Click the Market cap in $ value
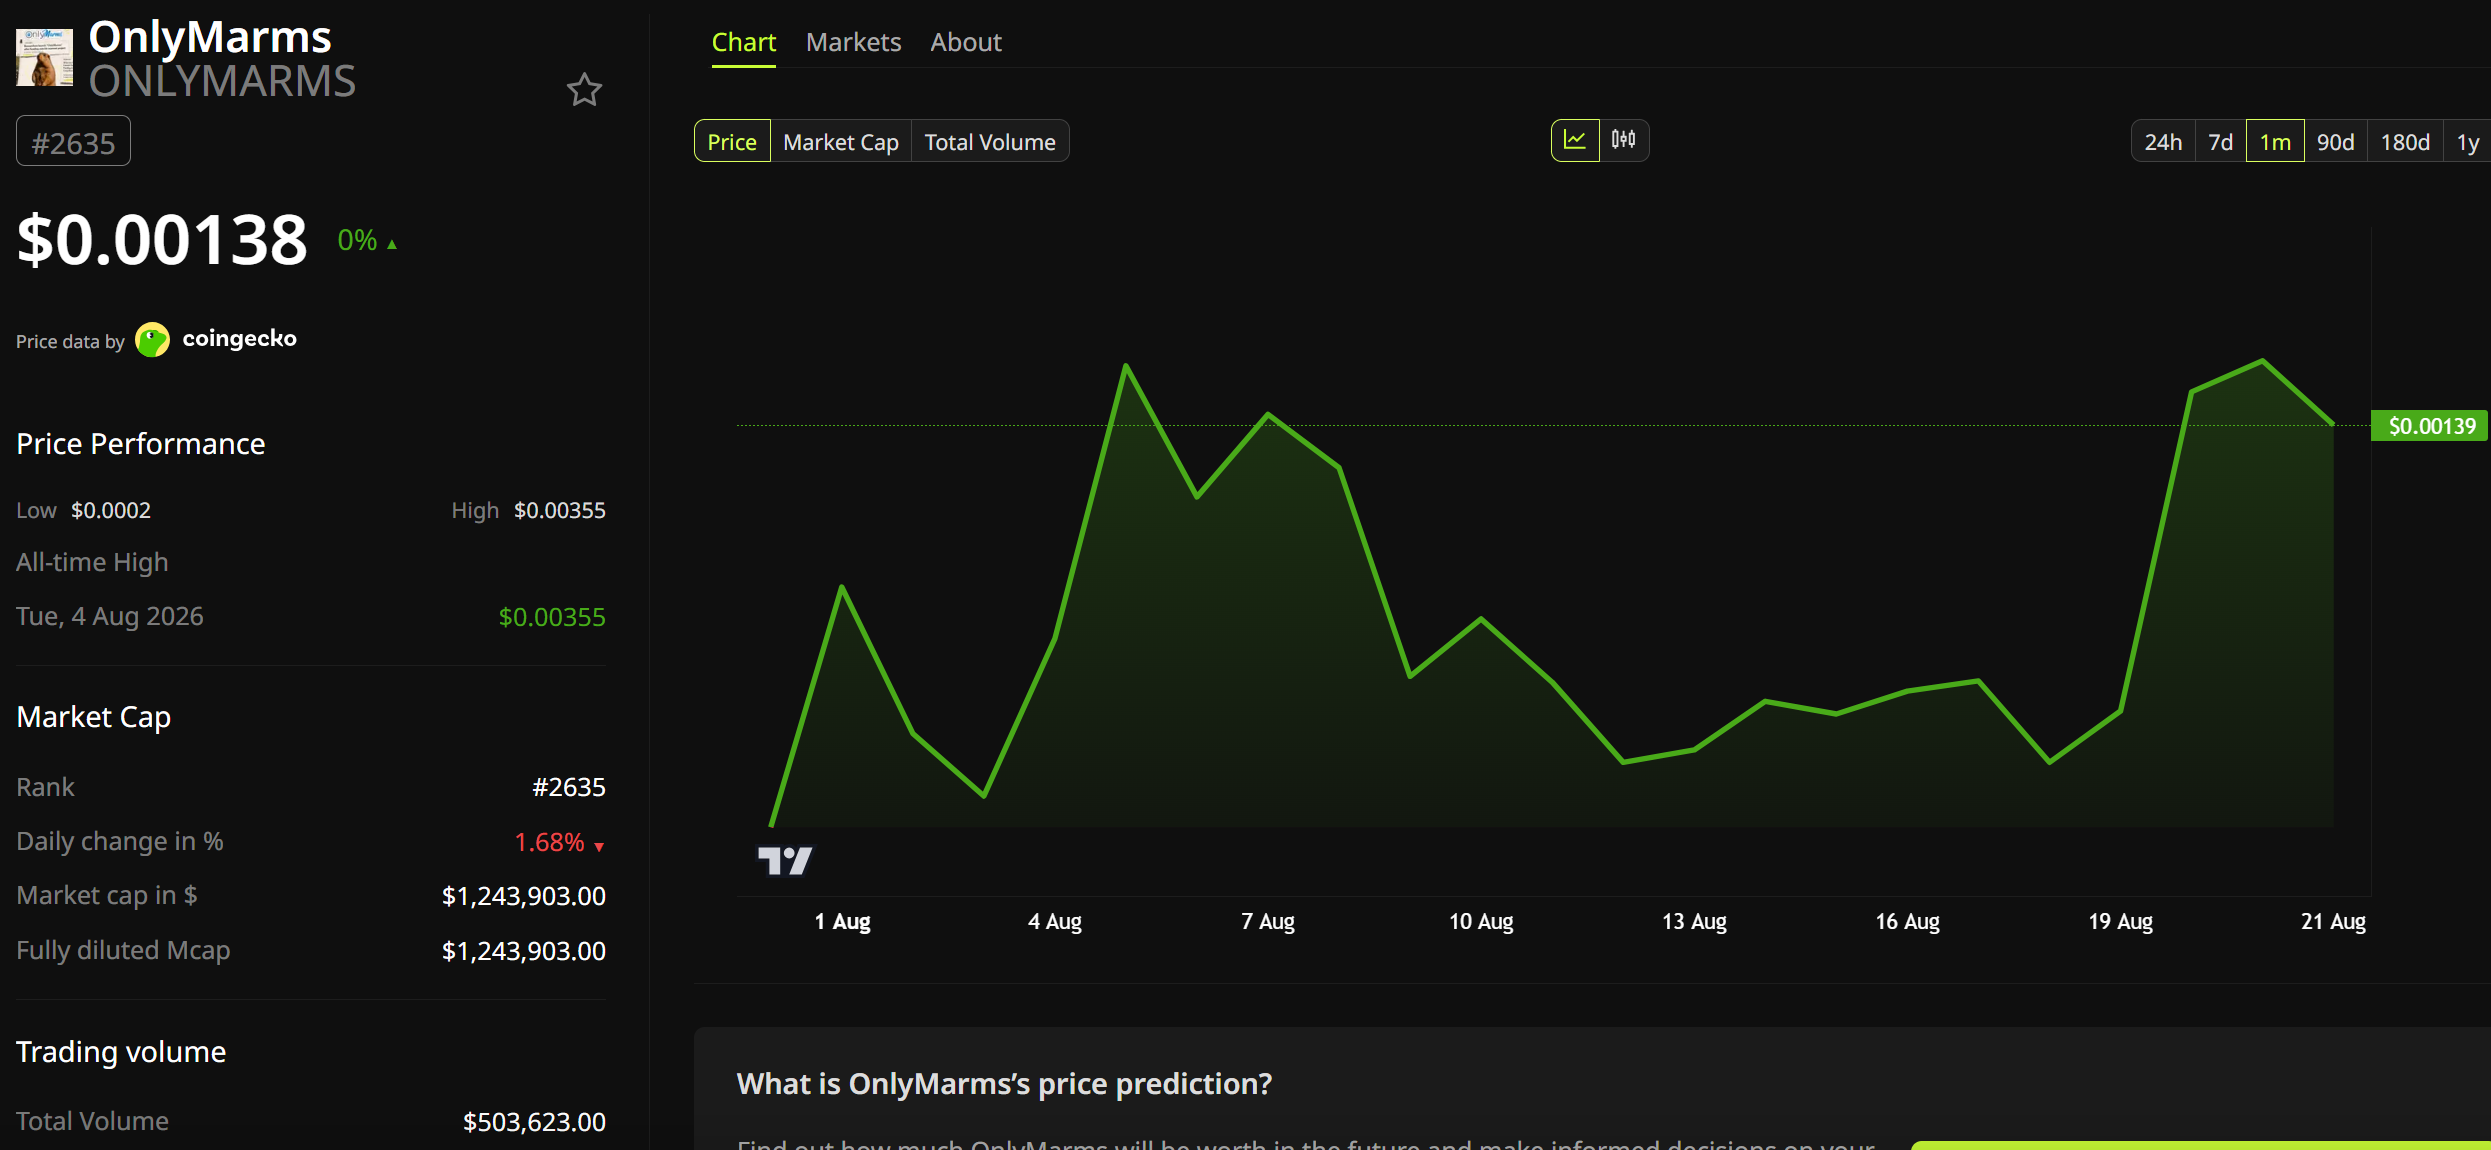 pos(524,896)
